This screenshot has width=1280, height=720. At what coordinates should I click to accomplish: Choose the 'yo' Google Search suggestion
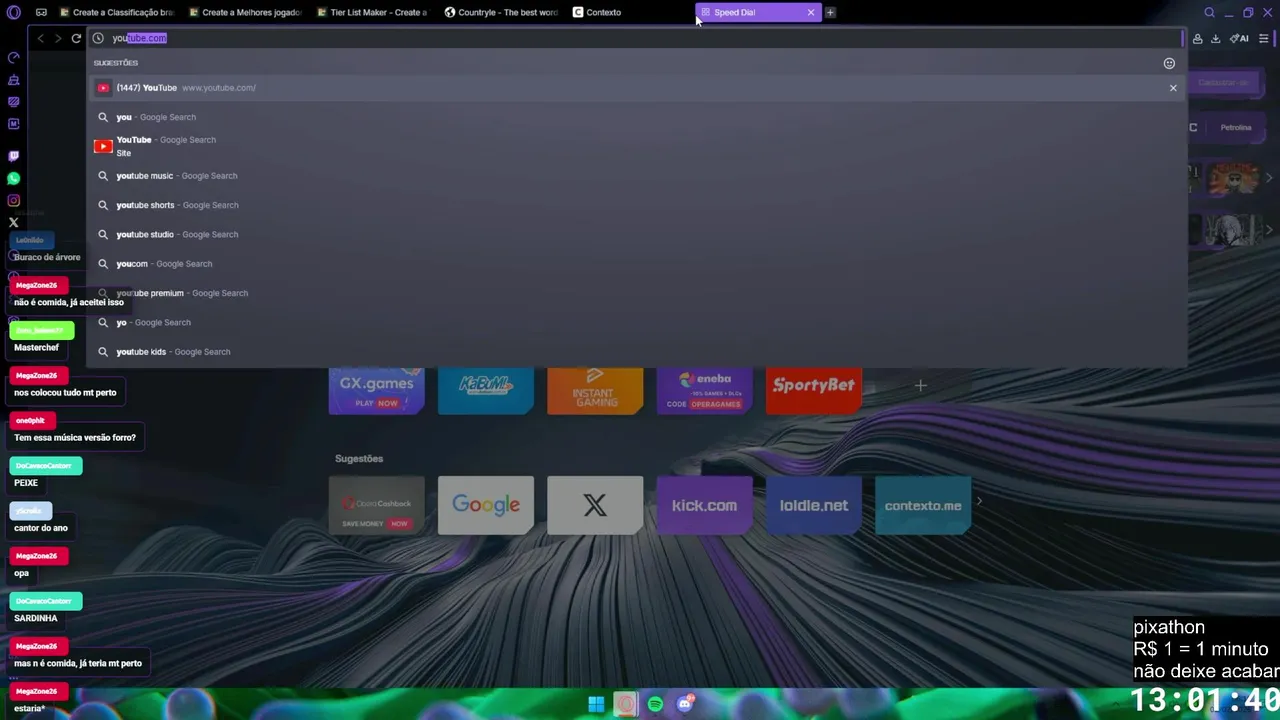pyautogui.click(x=636, y=322)
